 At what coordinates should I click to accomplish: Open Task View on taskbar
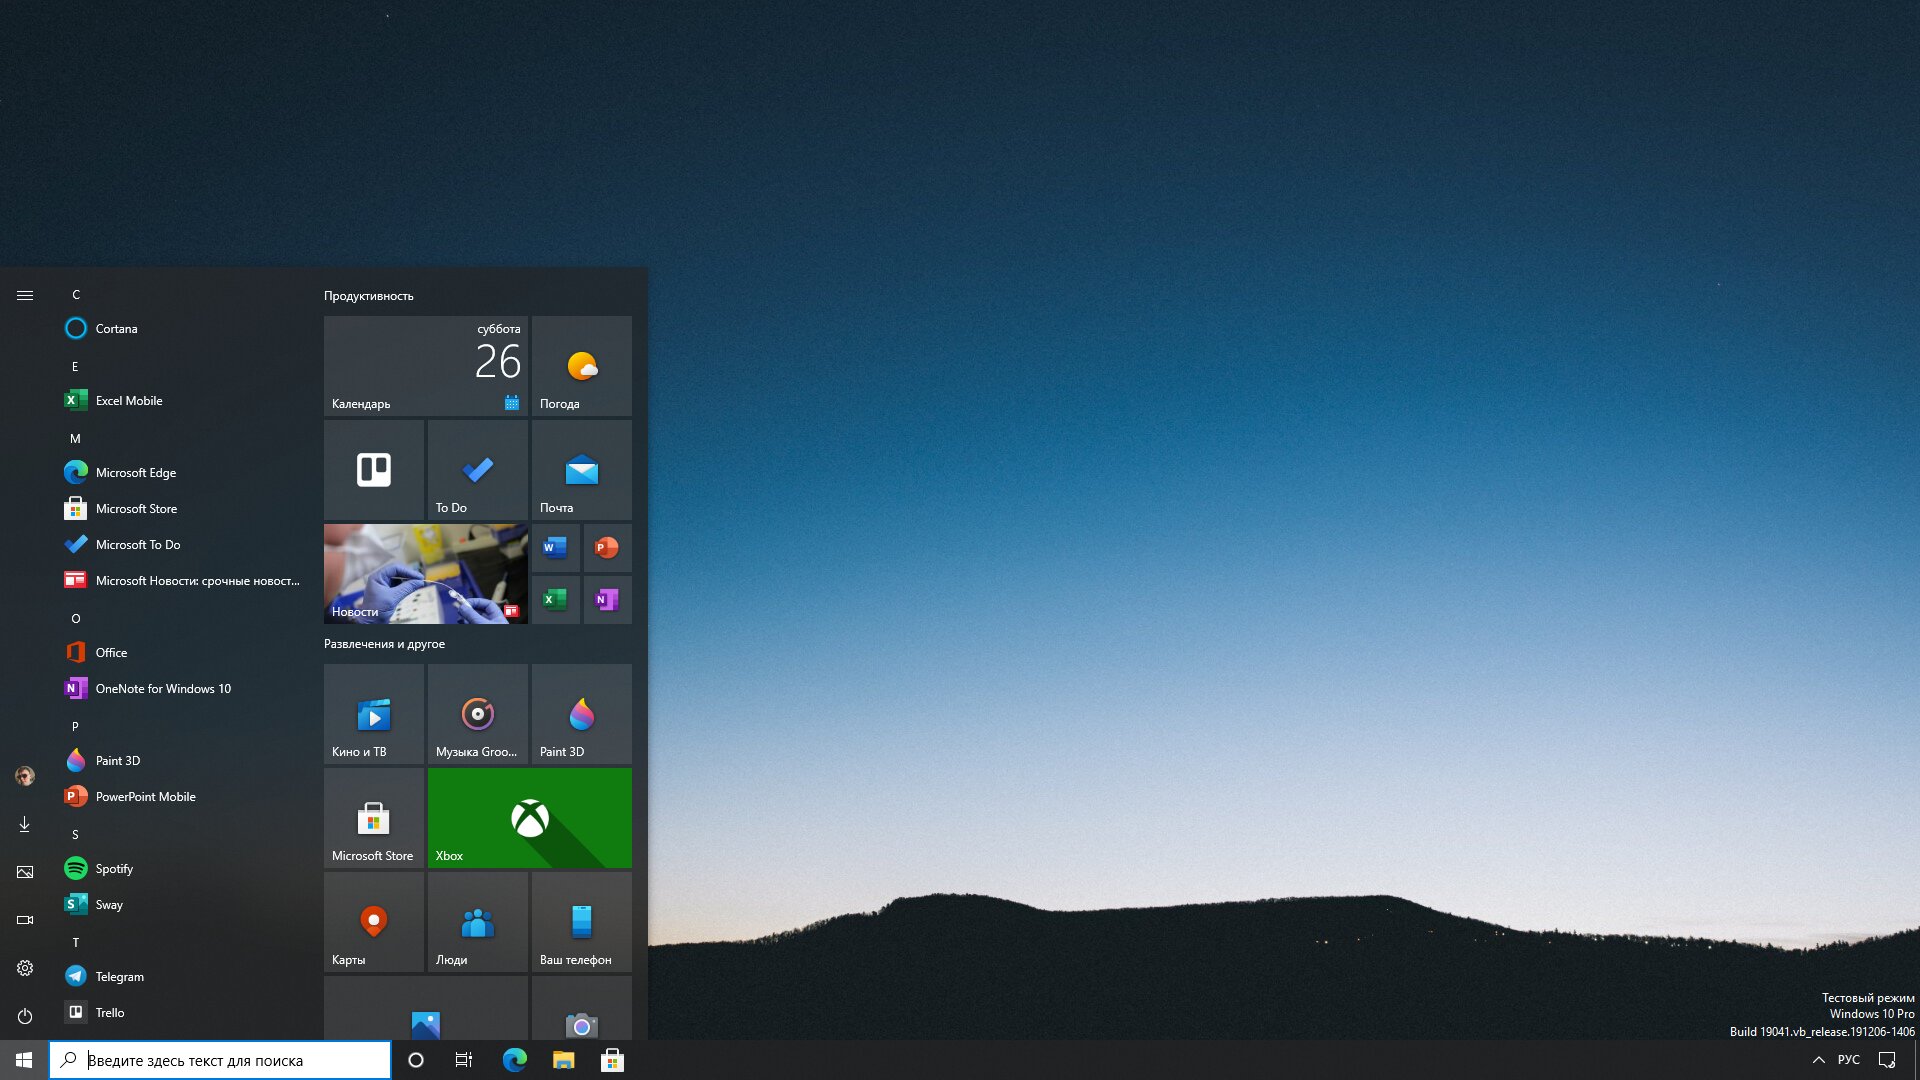(x=464, y=1060)
